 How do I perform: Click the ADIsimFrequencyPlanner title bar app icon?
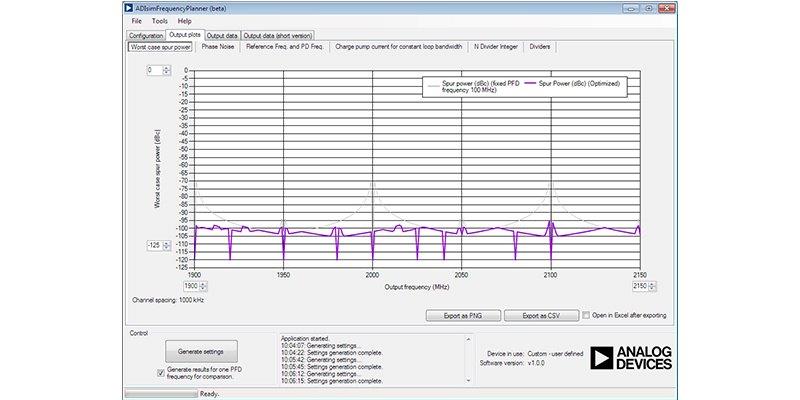(x=128, y=7)
